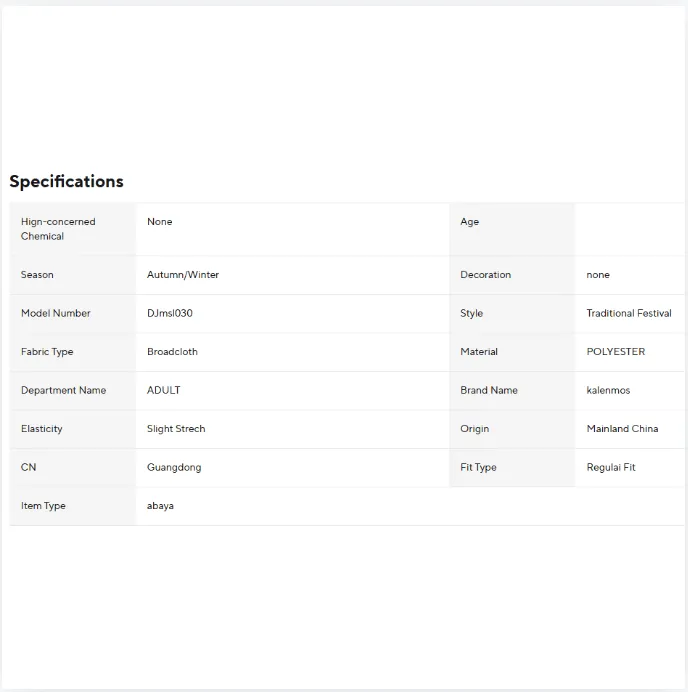The width and height of the screenshot is (688, 692).
Task: Click the Slight Strech elasticity value
Action: click(x=176, y=429)
